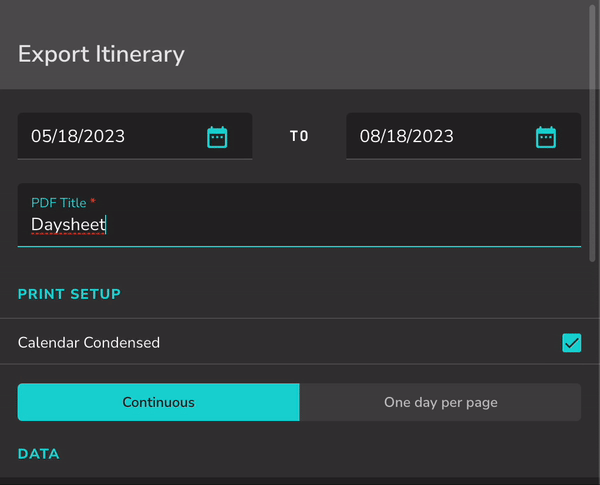The image size is (600, 485).
Task: Click the checkmark in the Calendar Condensed box
Action: pos(572,343)
